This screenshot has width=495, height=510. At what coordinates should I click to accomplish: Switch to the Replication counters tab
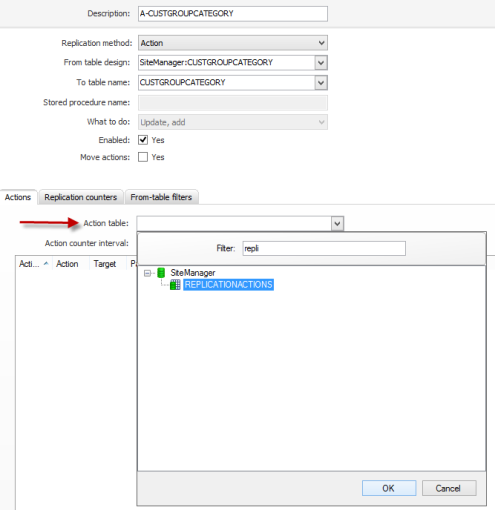pos(81,197)
